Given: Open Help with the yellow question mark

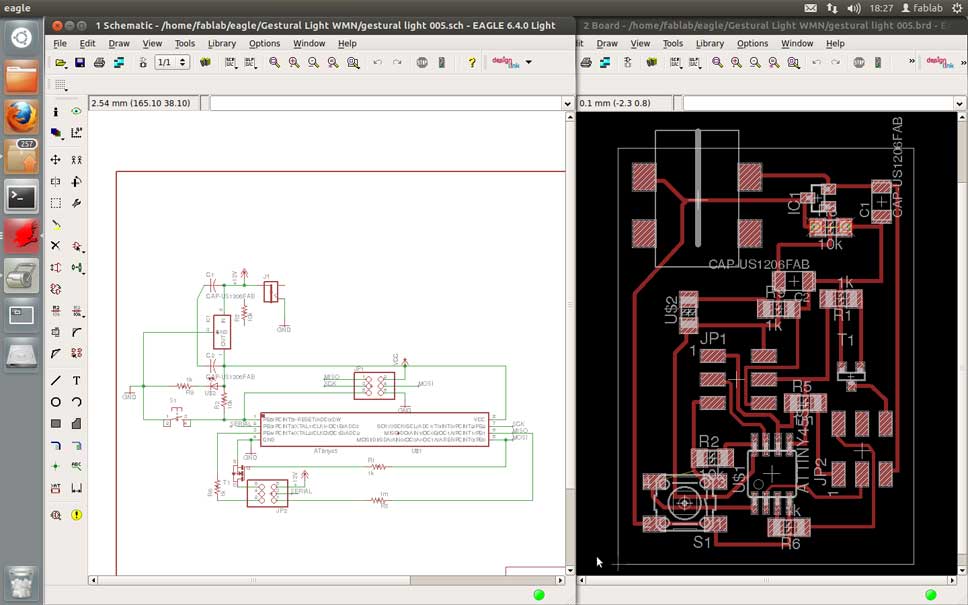Looking at the screenshot, I should pos(472,62).
